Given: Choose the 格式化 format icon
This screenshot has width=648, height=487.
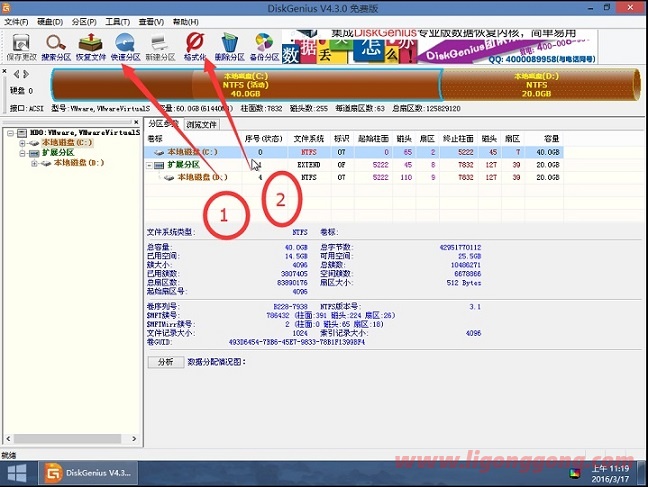Looking at the screenshot, I should pos(195,48).
